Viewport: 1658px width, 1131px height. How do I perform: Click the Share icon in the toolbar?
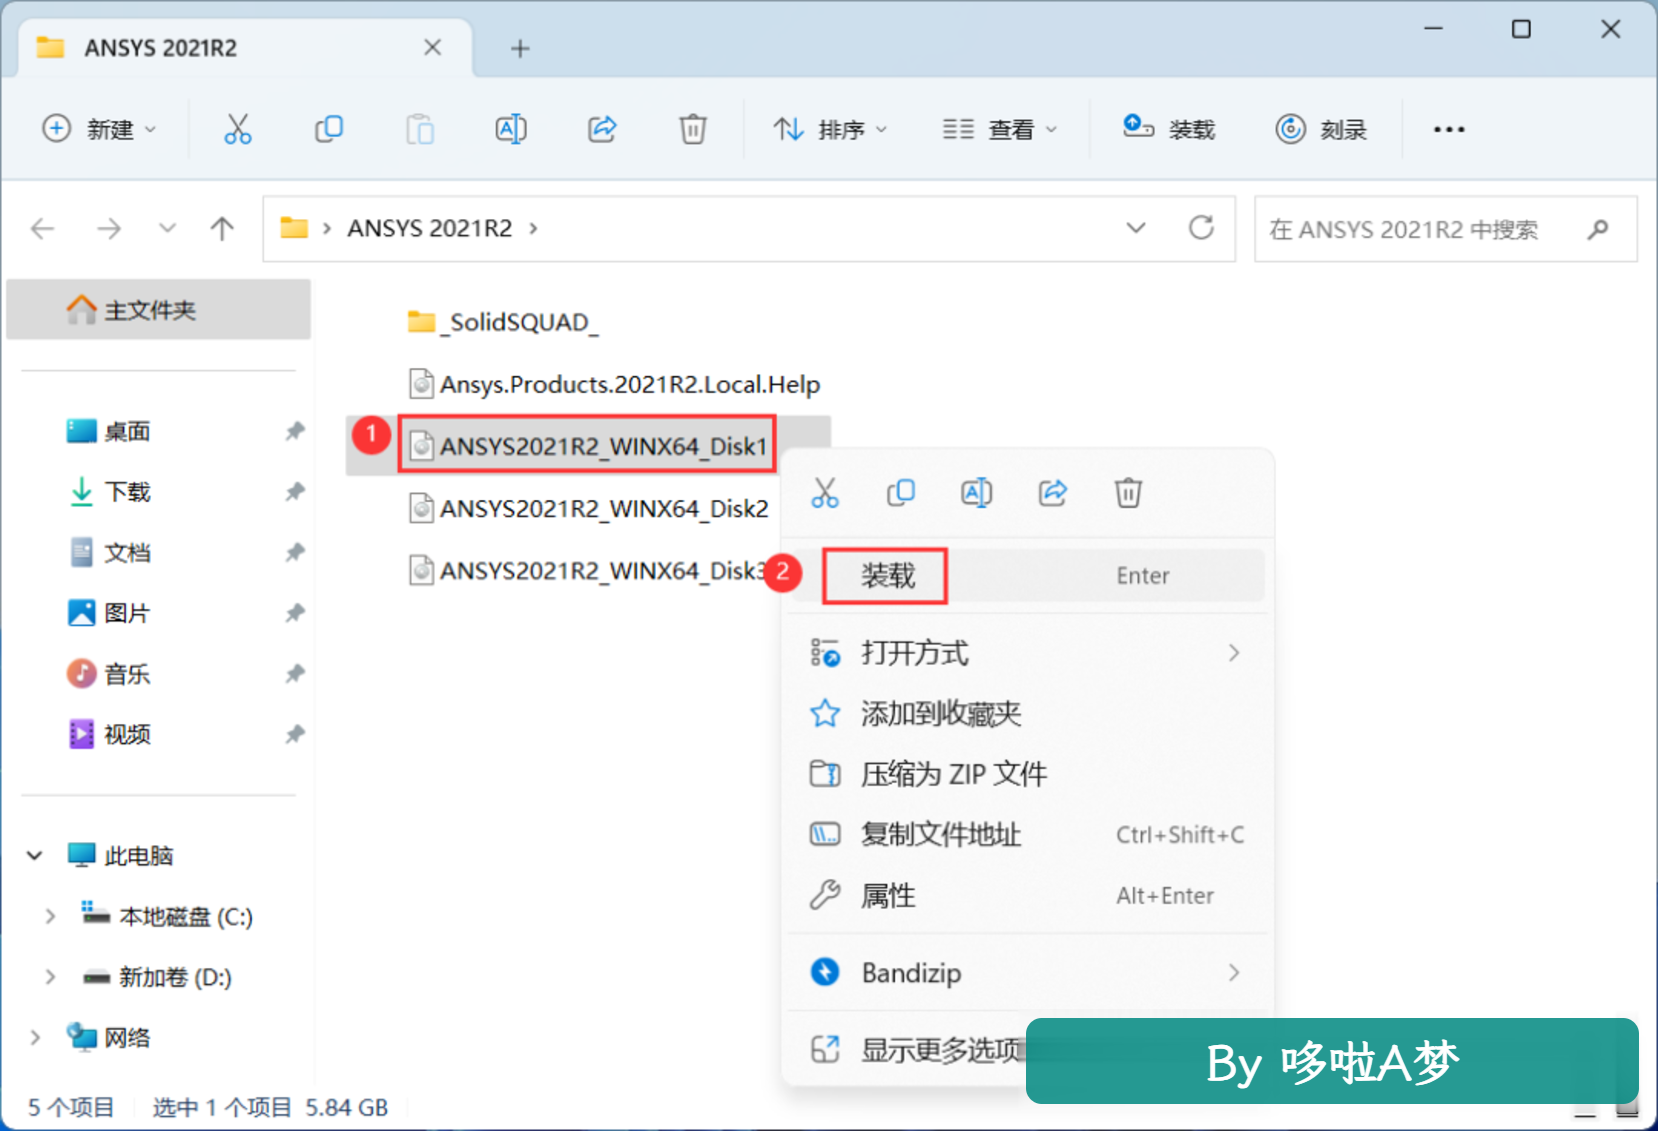pyautogui.click(x=602, y=129)
